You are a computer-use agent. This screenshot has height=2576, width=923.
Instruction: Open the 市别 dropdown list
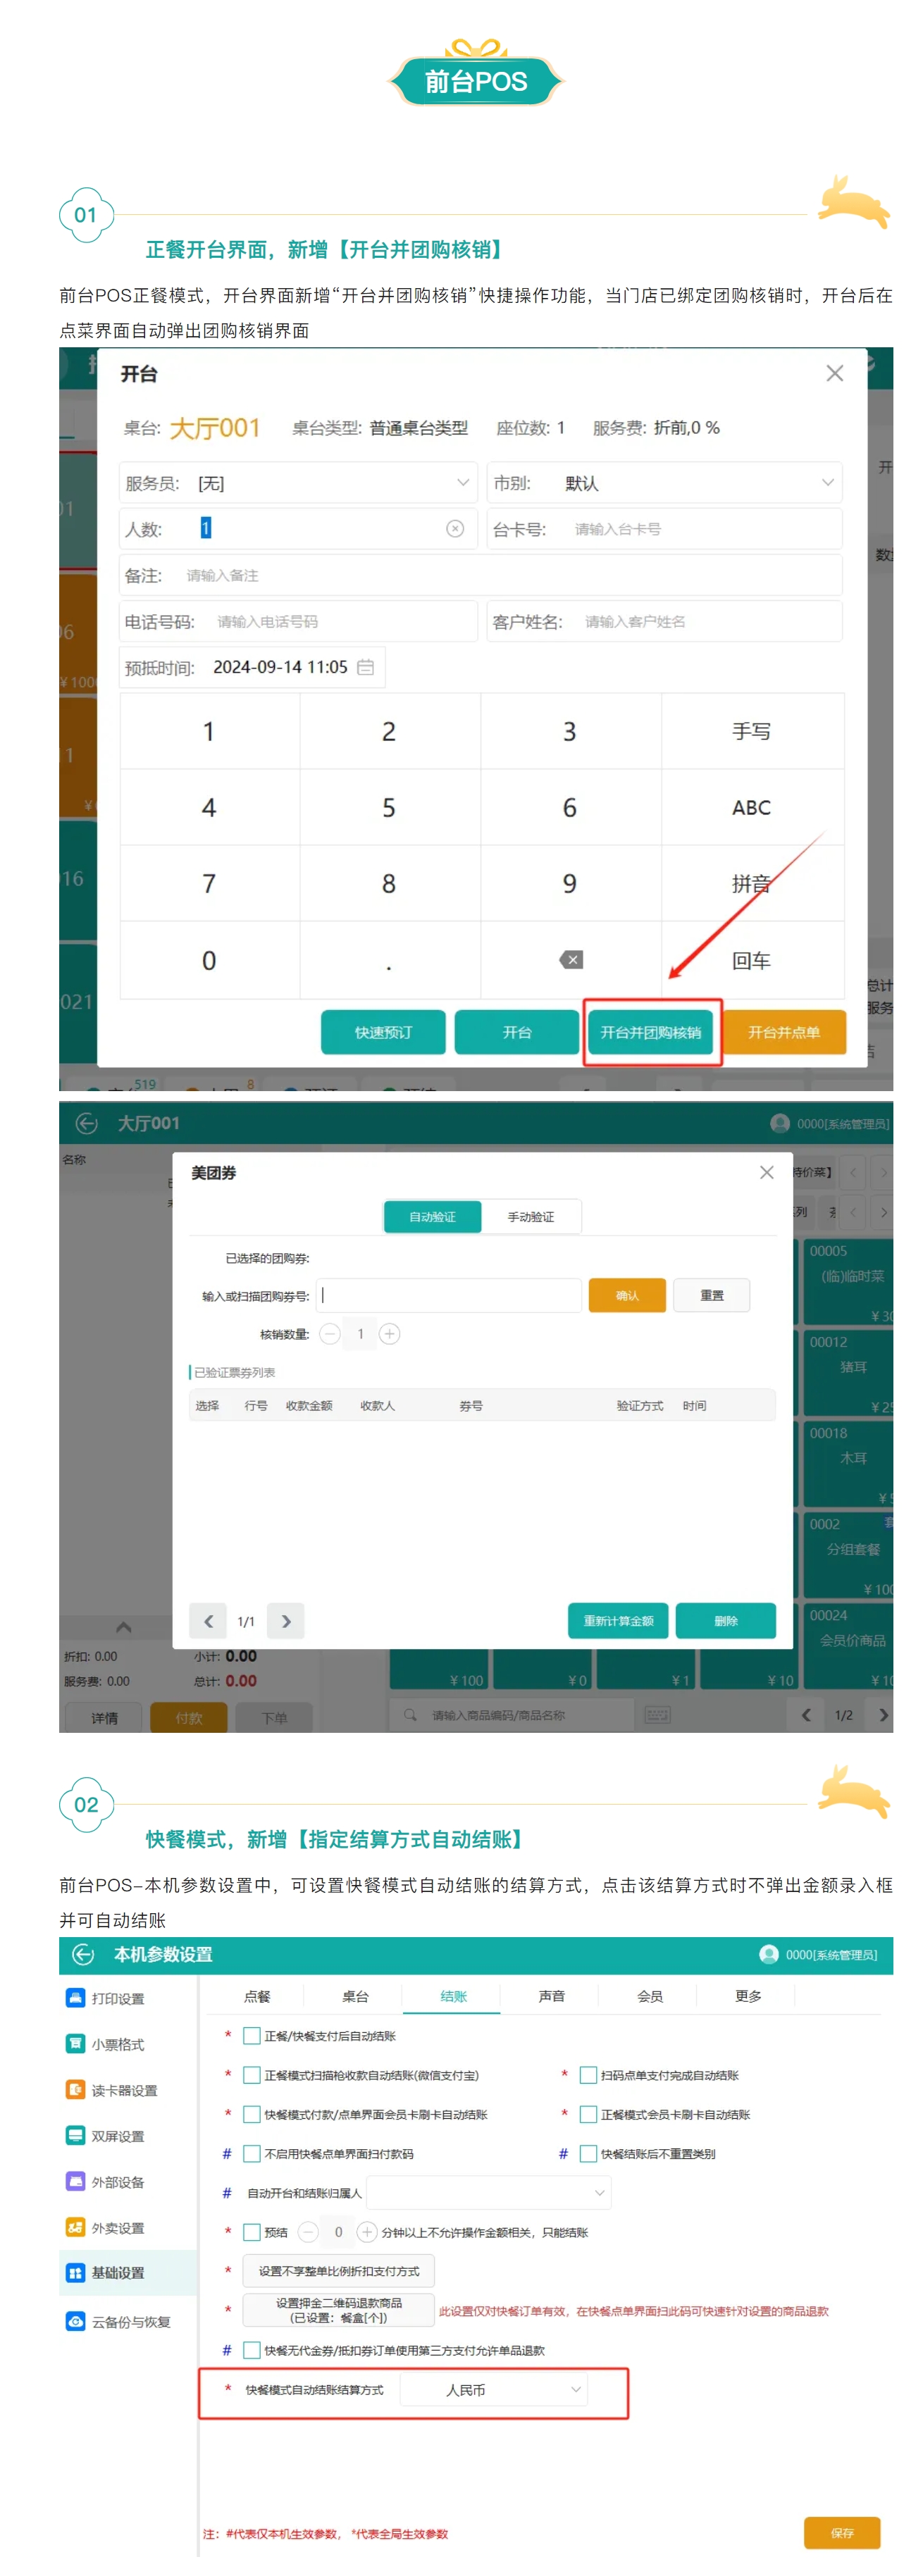coord(827,483)
